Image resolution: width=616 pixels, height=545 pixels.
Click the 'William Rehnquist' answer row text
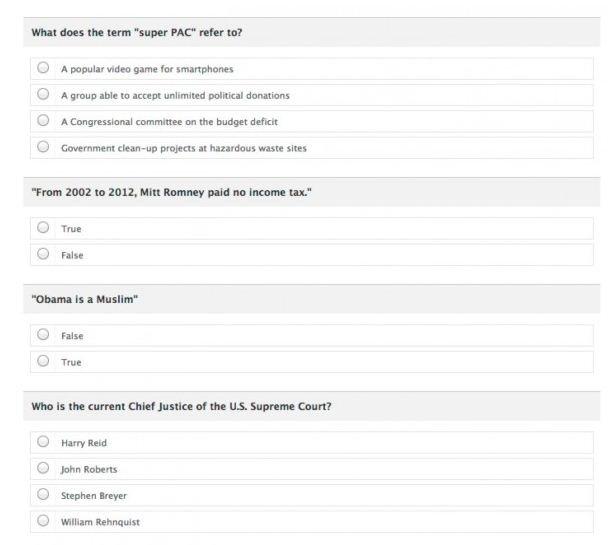pyautogui.click(x=100, y=522)
